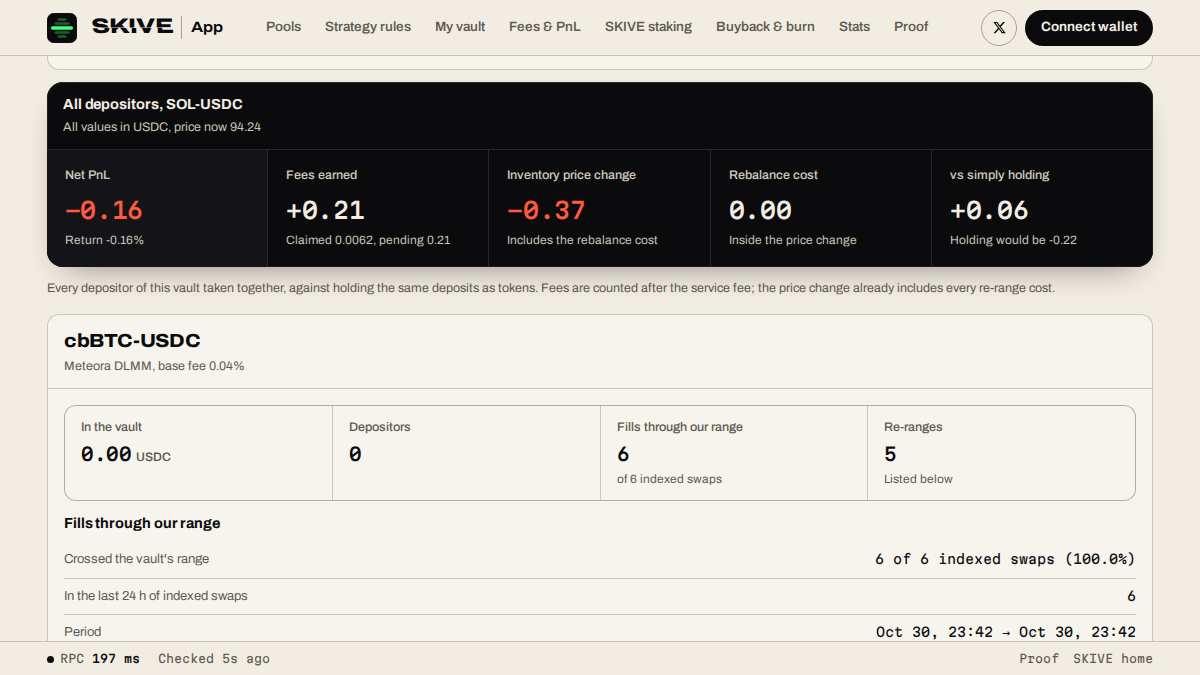The height and width of the screenshot is (675, 1200).
Task: Select the Depositors 0 value
Action: [355, 454]
